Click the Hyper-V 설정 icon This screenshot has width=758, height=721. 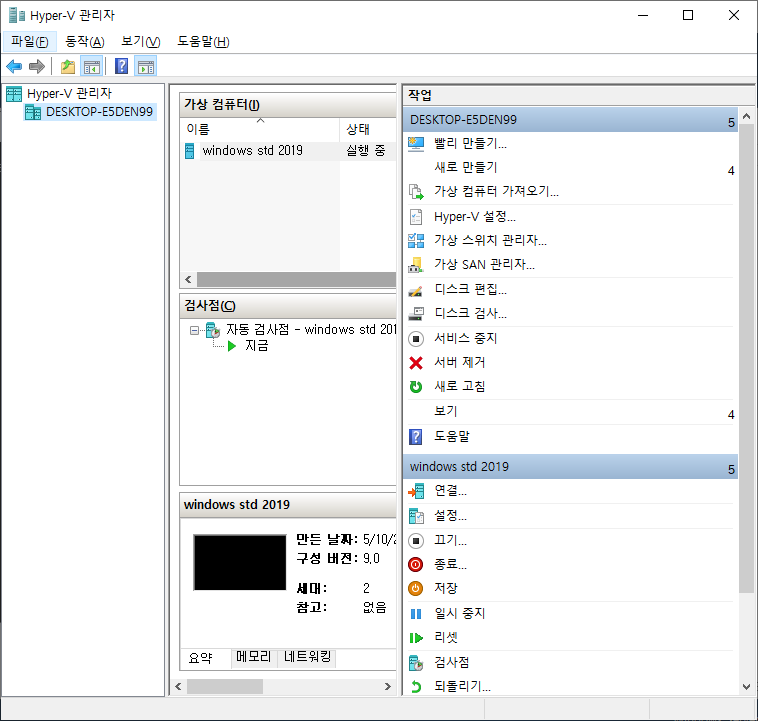point(416,217)
